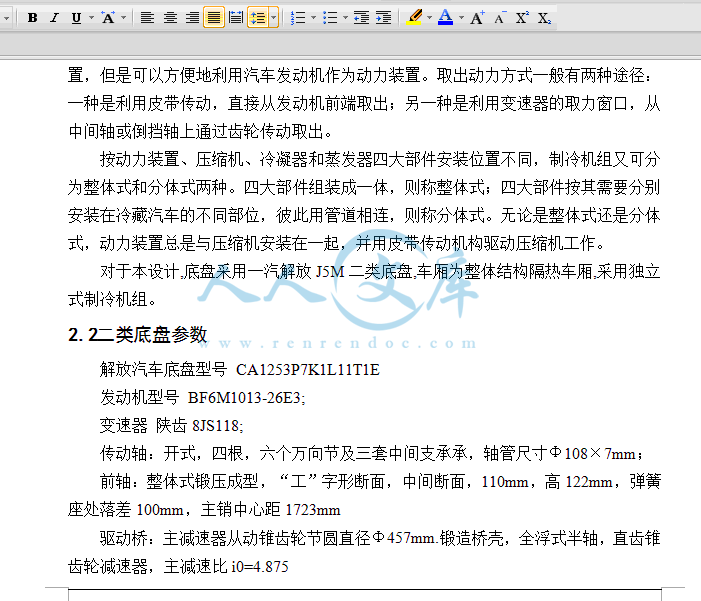
Task: Open dropdown arrow left of Bold
Action: coord(6,18)
